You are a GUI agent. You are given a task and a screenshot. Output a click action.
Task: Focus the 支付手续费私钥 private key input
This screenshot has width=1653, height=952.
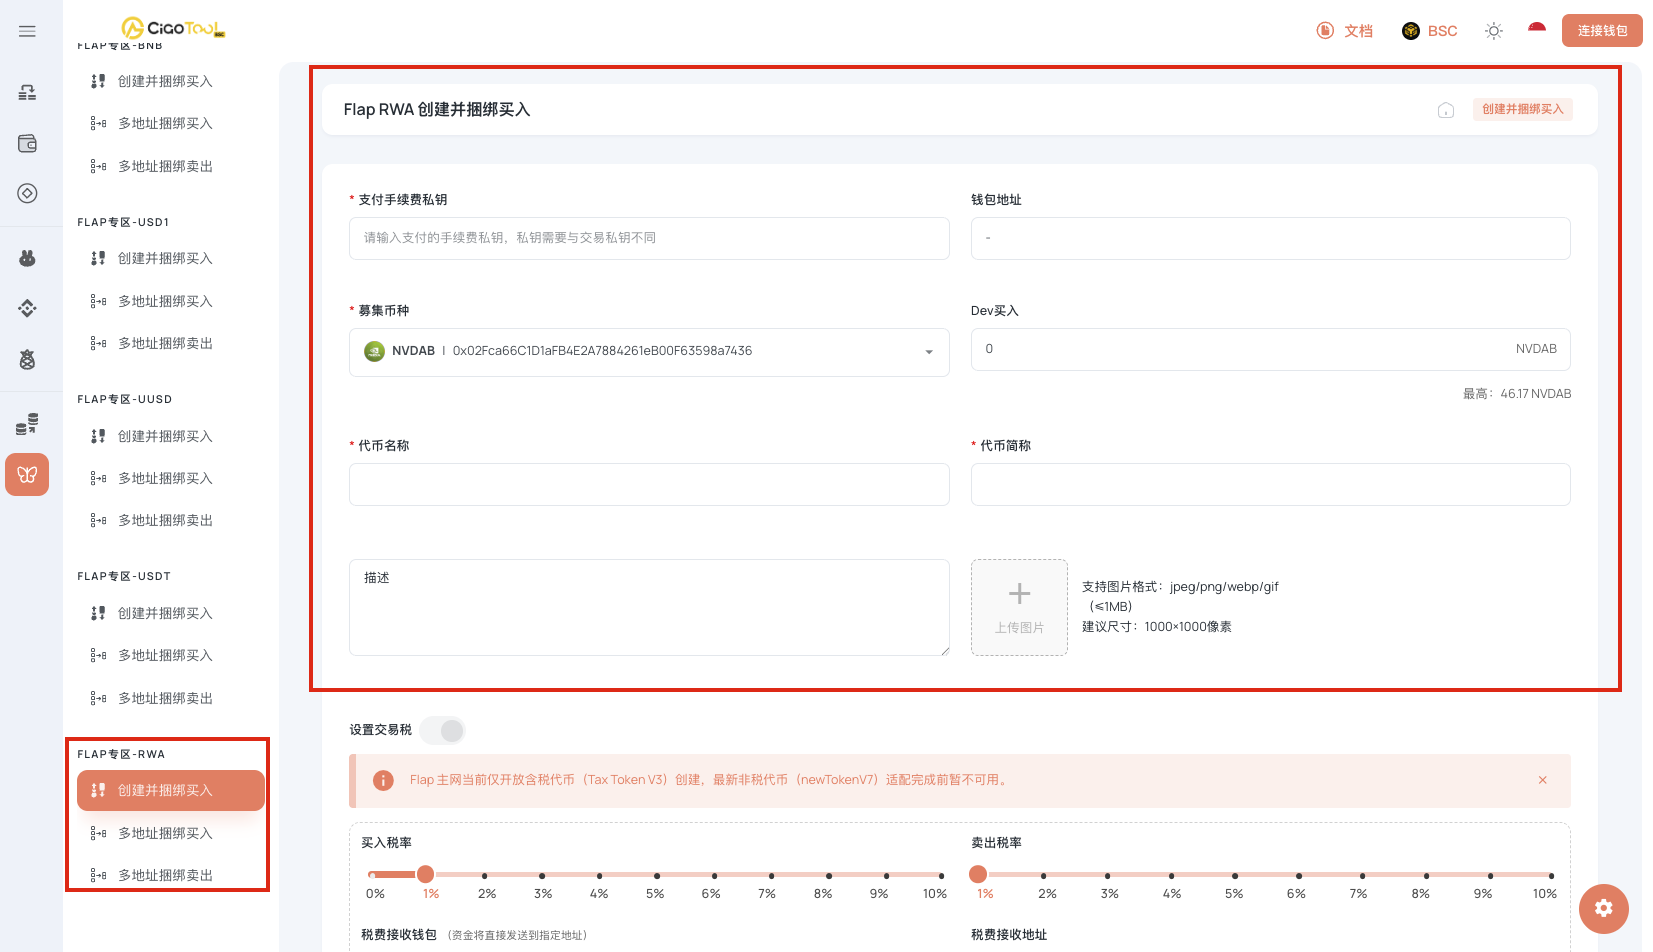click(649, 238)
